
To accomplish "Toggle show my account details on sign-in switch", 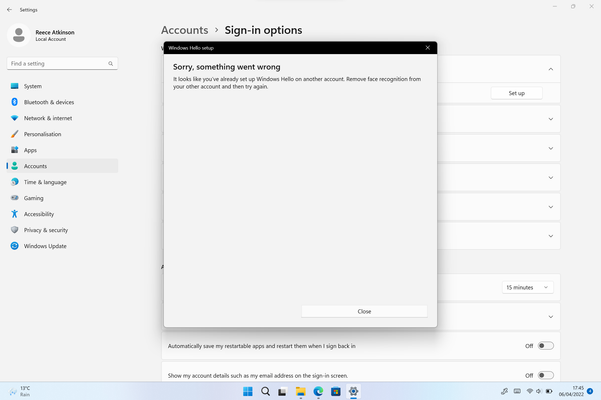I will pos(545,375).
